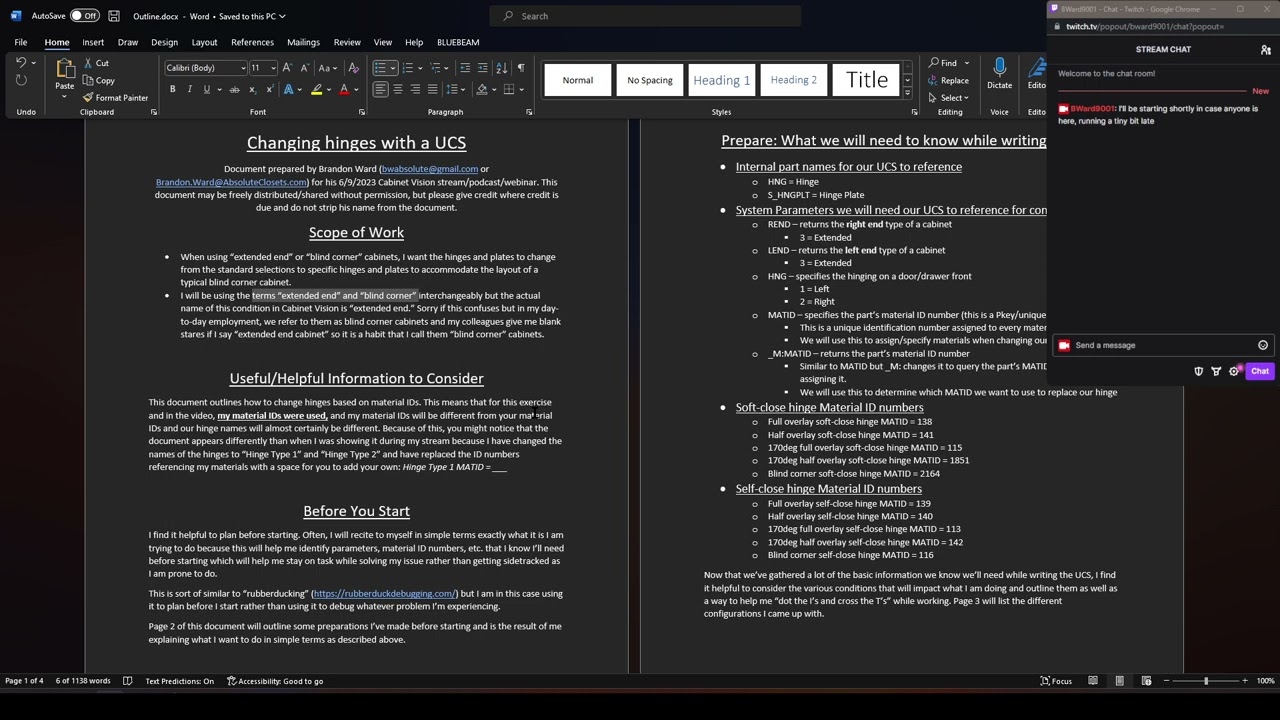Expand the font color dropdown arrow

tap(356, 90)
